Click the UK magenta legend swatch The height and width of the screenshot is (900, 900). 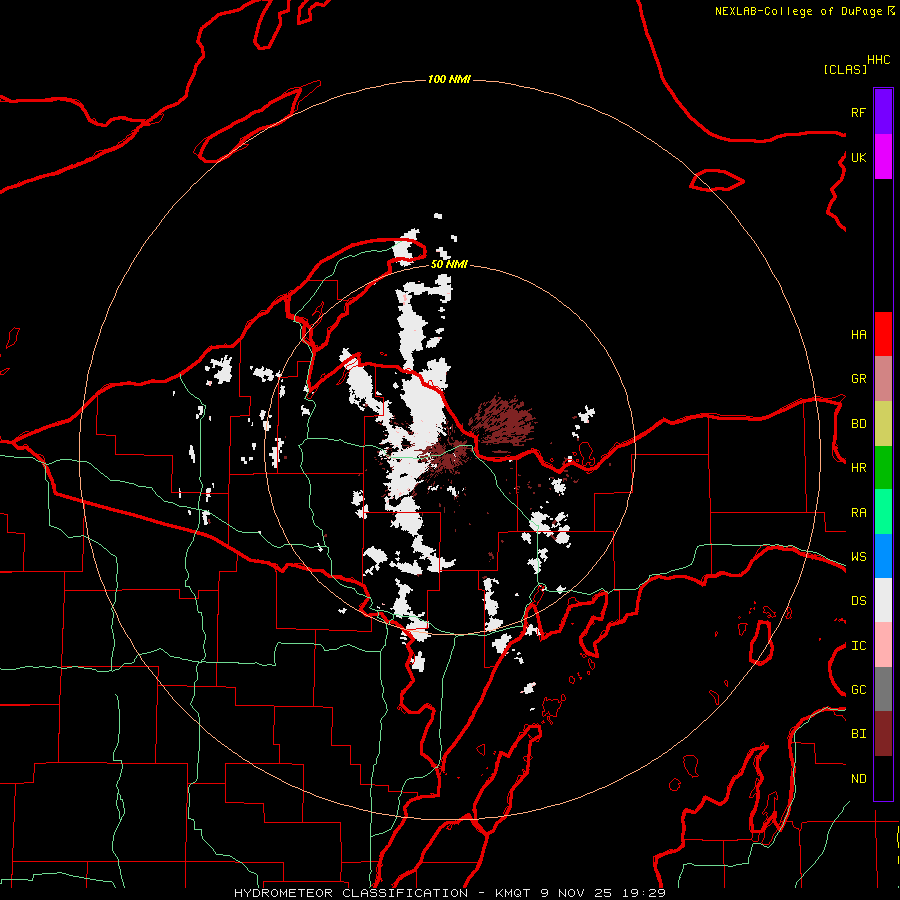(883, 157)
